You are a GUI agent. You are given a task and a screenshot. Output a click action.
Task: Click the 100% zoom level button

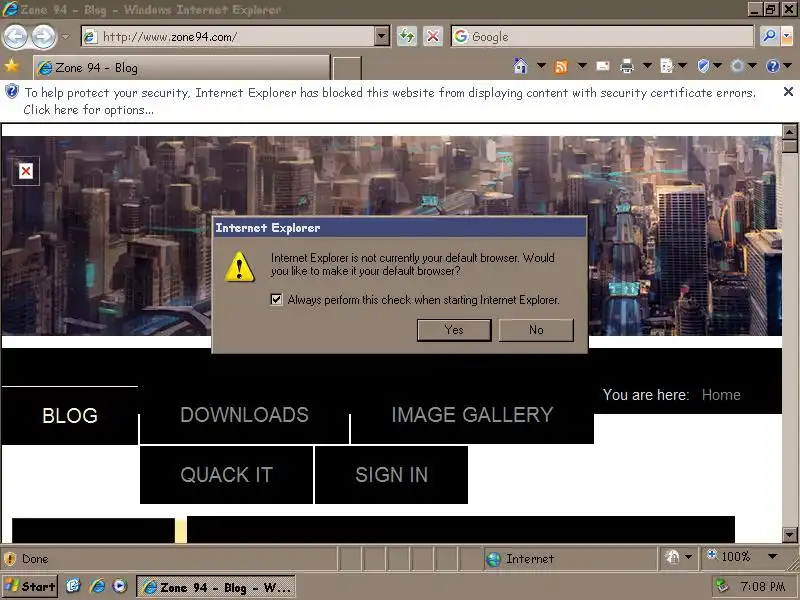tap(729, 556)
